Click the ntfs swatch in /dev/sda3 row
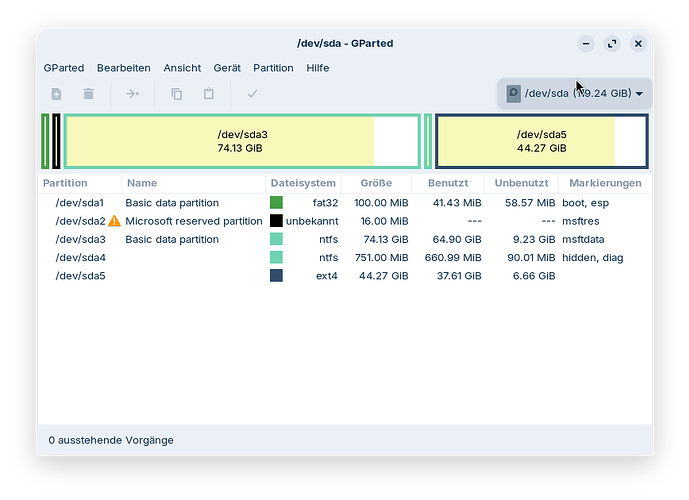Viewport: 689px width, 500px height. point(276,239)
